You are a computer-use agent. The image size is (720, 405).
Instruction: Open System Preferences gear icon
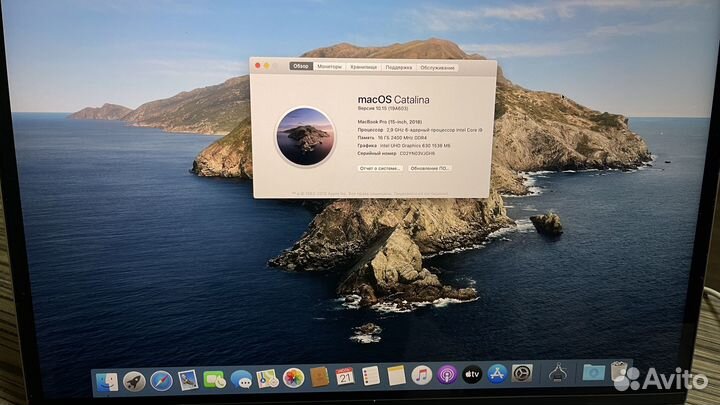click(522, 373)
